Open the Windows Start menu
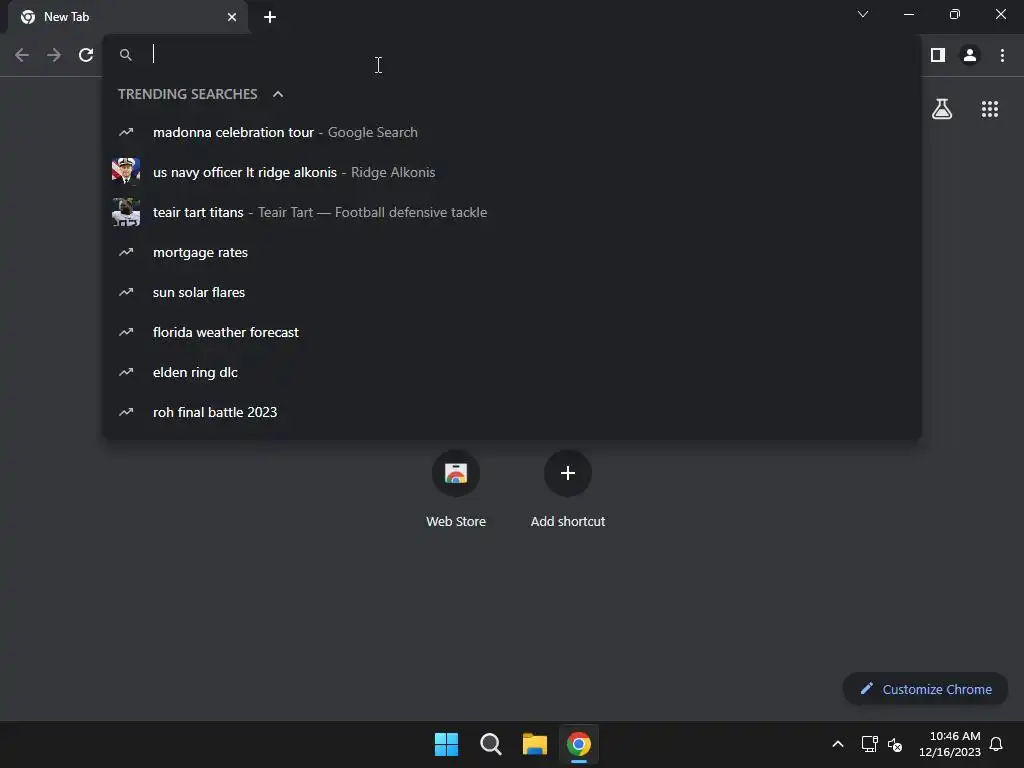The width and height of the screenshot is (1024, 768). click(447, 744)
